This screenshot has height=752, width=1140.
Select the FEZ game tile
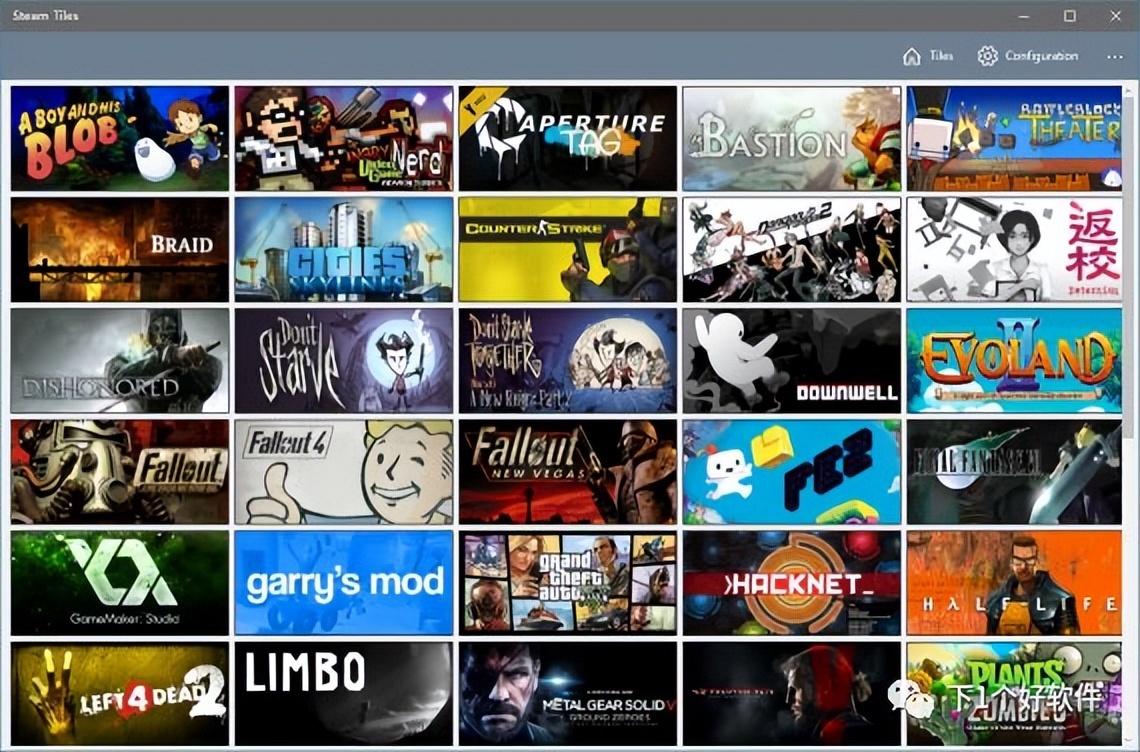(x=792, y=472)
